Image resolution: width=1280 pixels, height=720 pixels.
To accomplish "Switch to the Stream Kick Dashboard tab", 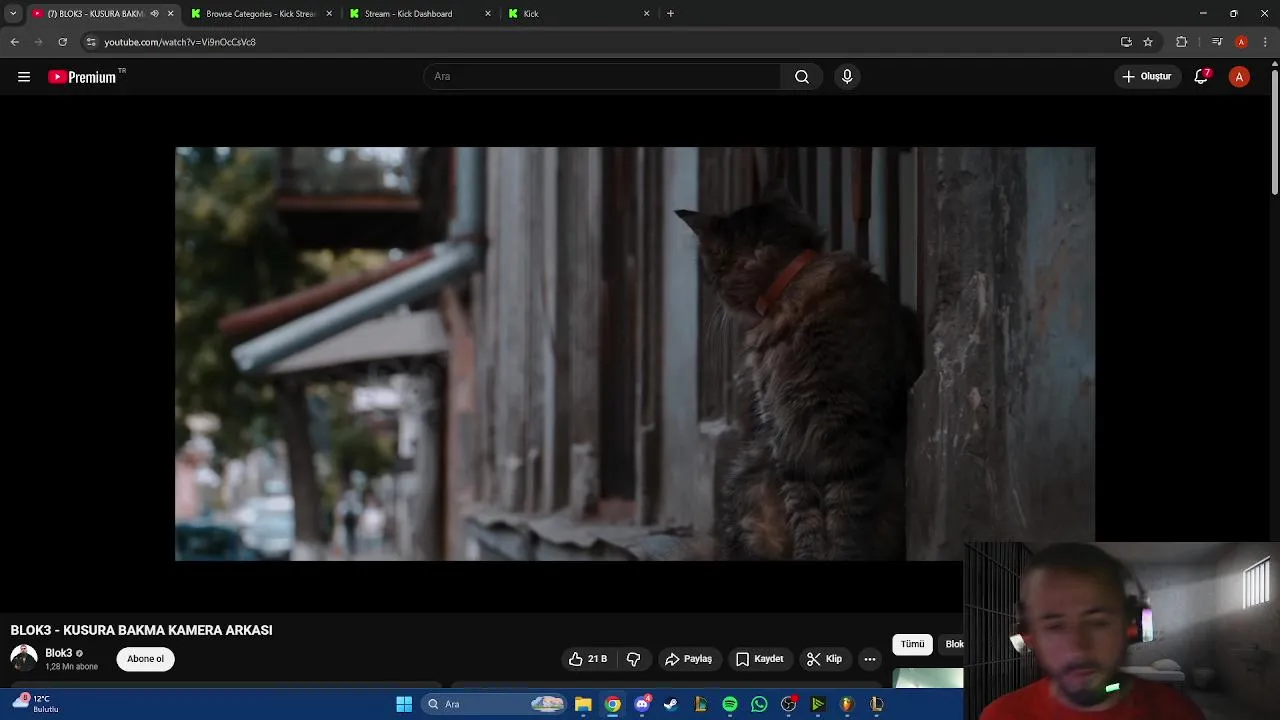I will coord(420,14).
